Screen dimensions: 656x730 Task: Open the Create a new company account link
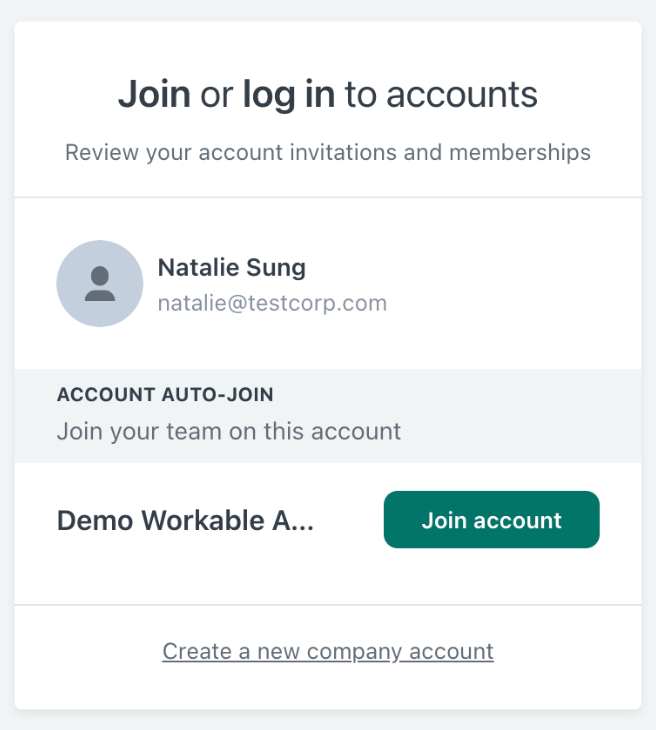point(328,651)
